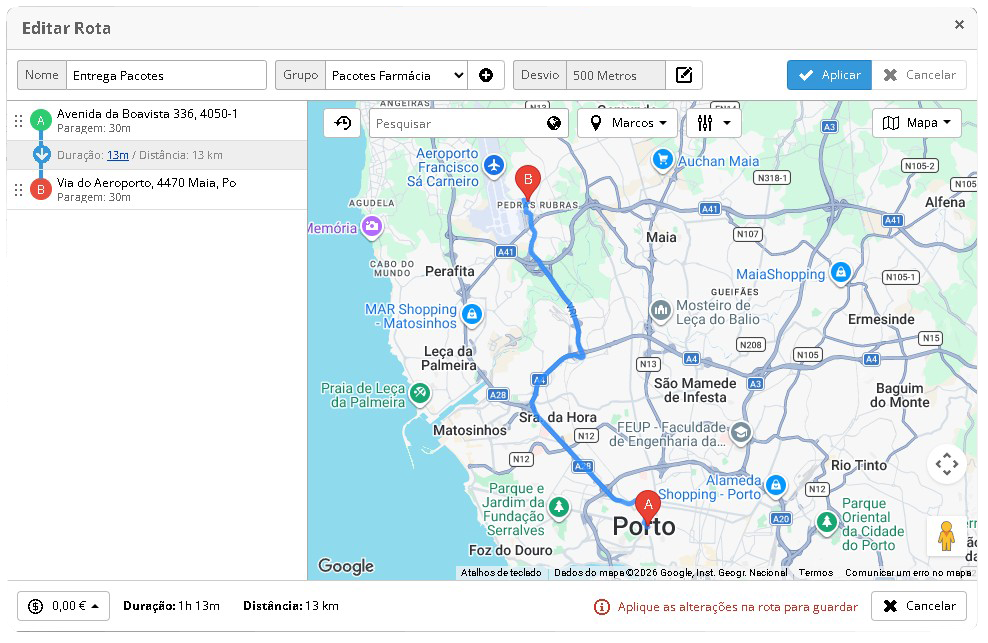Click the Desvio 500 Metros field
This screenshot has width=988, height=643.
pyautogui.click(x=616, y=76)
